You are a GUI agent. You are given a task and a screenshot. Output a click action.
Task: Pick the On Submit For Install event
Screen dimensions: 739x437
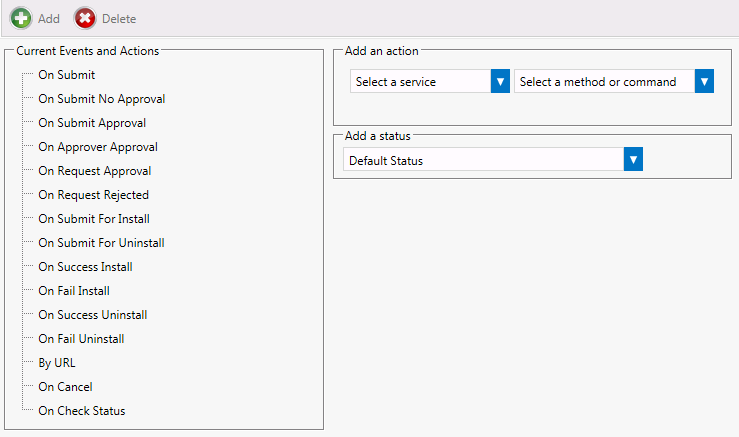pyautogui.click(x=94, y=219)
